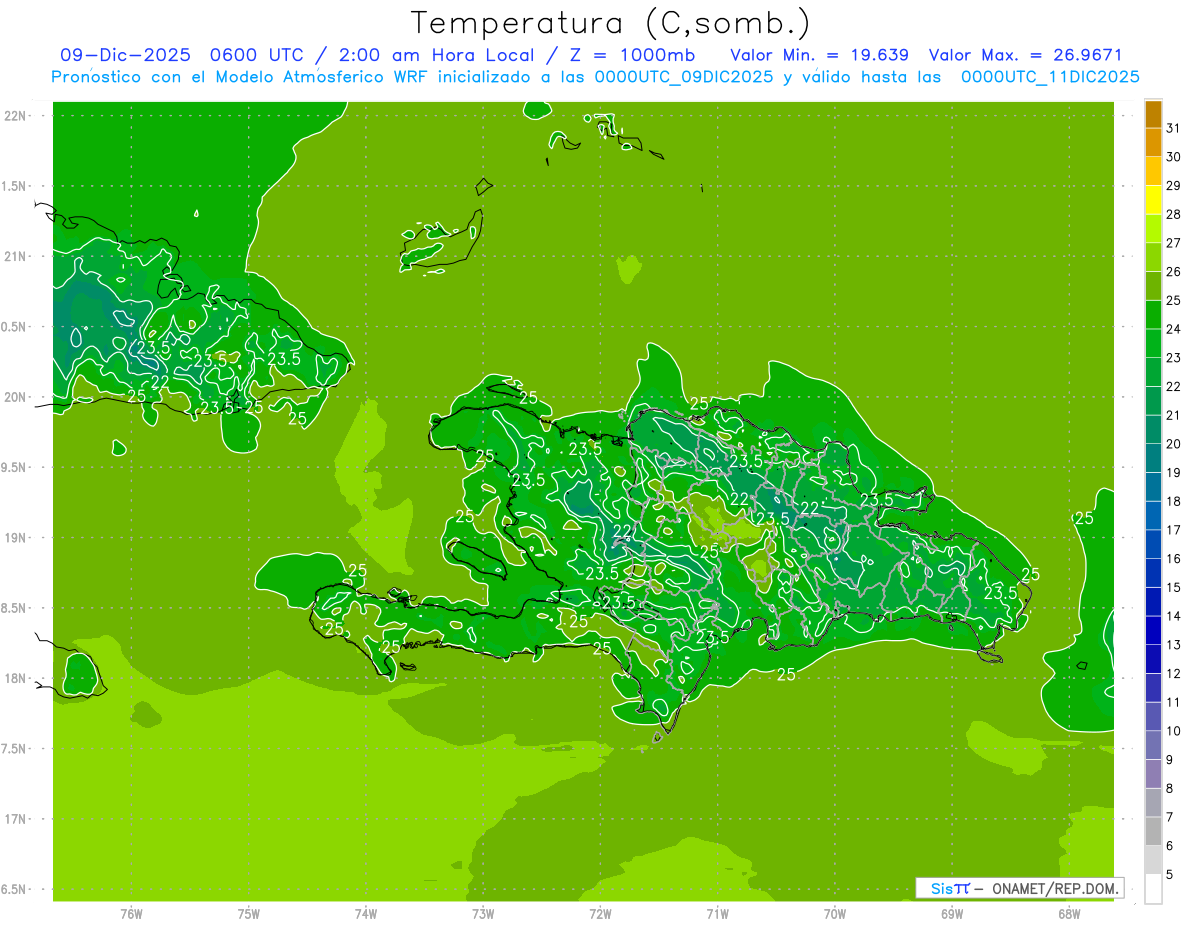Viewport: 1200px width, 927px height.
Task: Click the '73W' longitude label
Action: coord(483,913)
